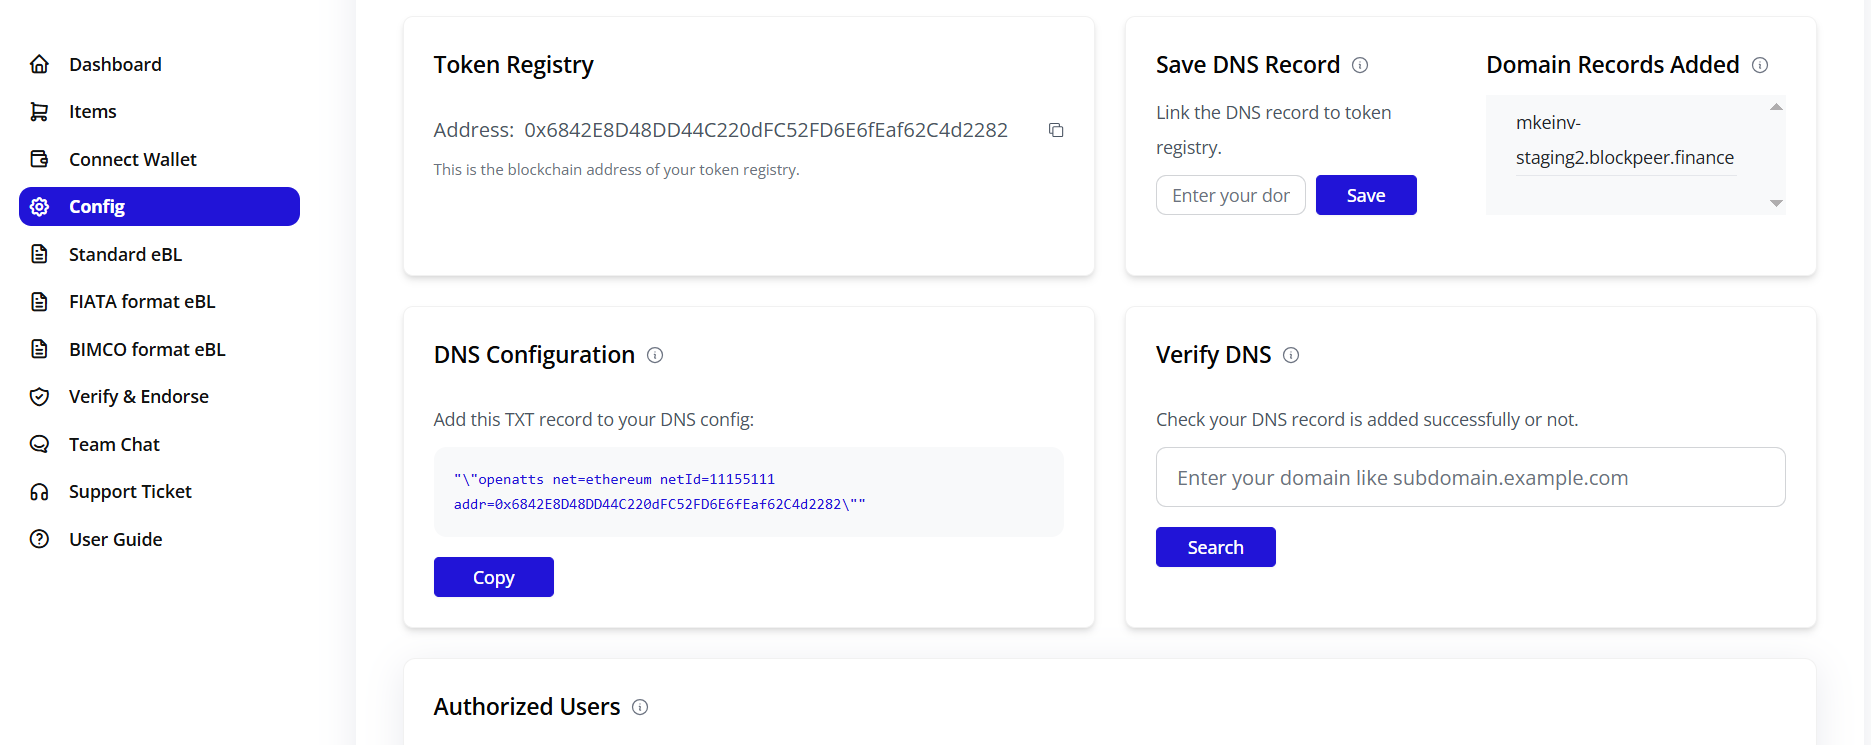Open User Guide question mark icon
1871x745 pixels.
coord(38,539)
